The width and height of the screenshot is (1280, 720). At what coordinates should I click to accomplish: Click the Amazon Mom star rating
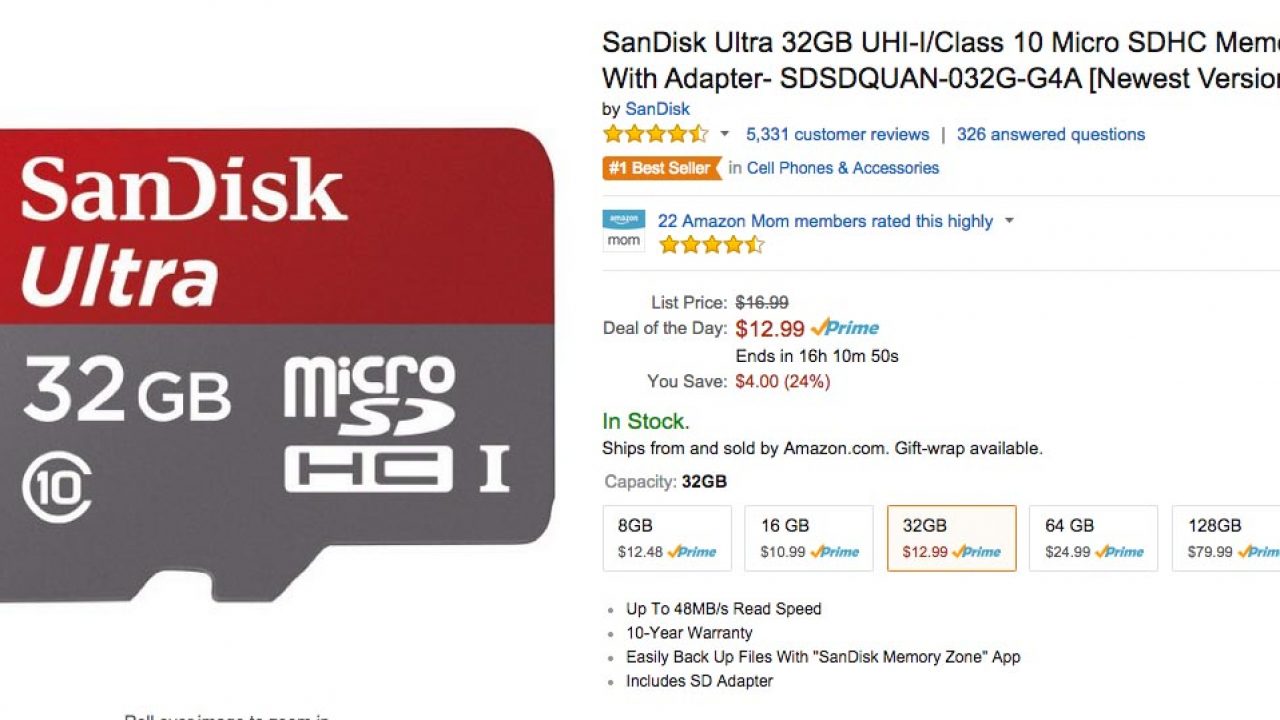coord(710,245)
